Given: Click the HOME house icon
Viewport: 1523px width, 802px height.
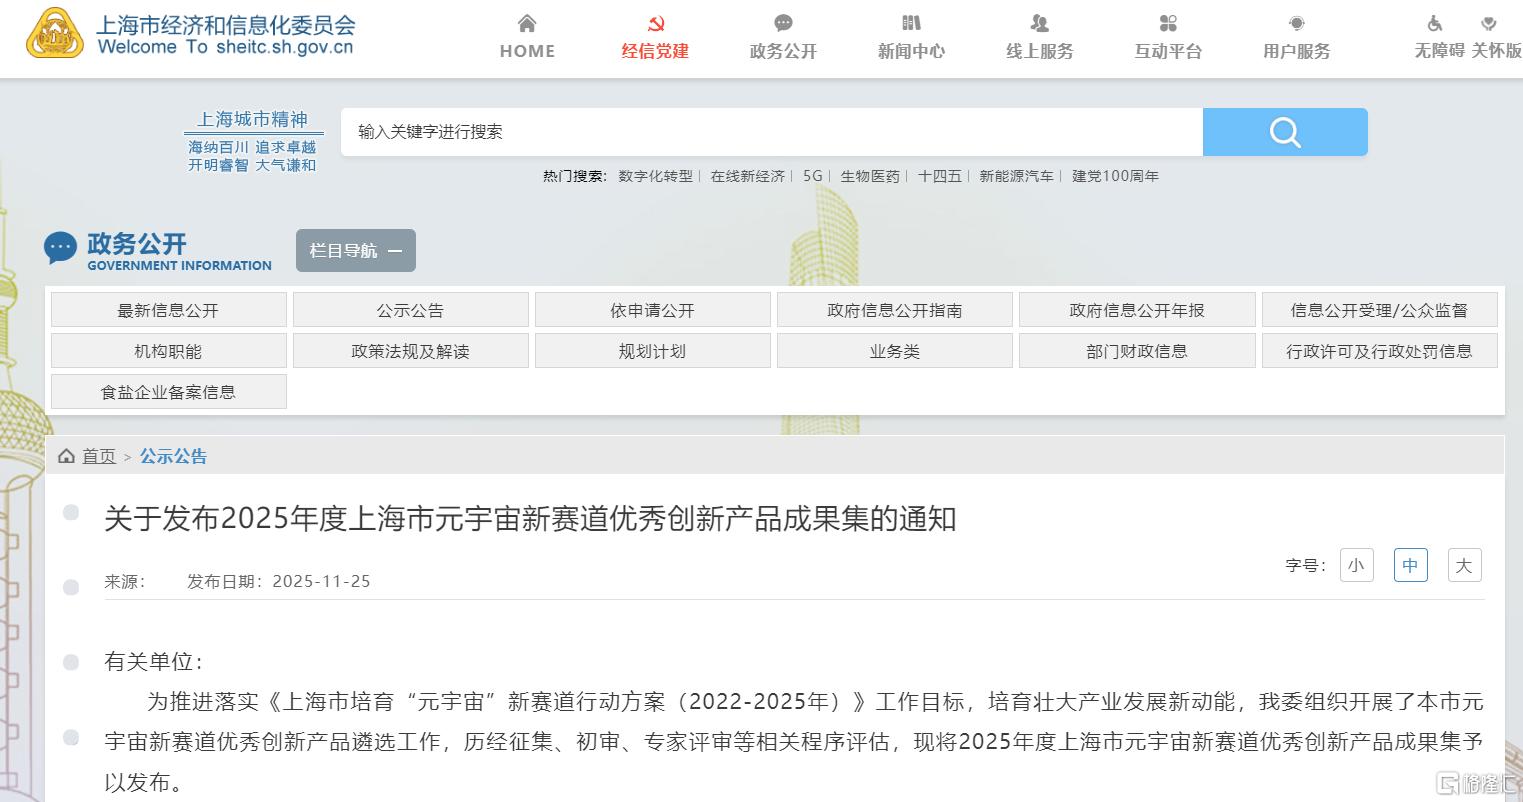Looking at the screenshot, I should [x=527, y=23].
